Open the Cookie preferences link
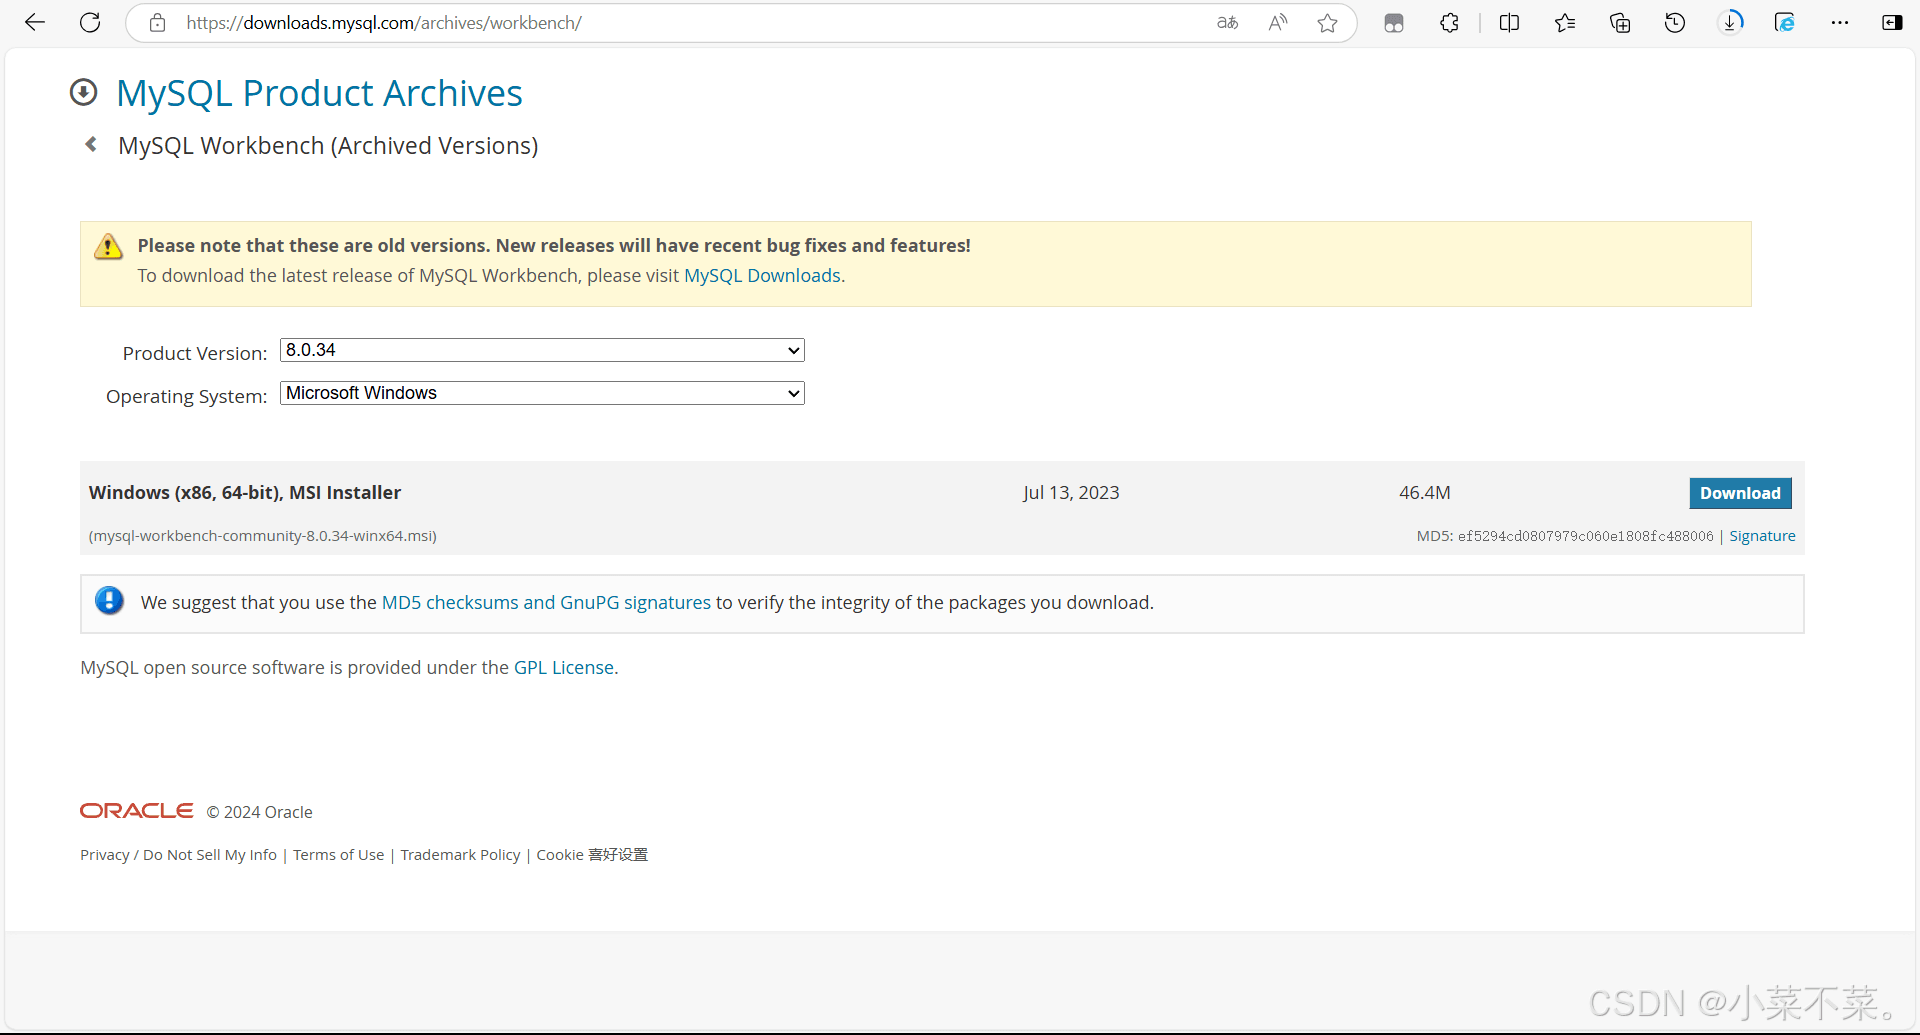 (592, 855)
